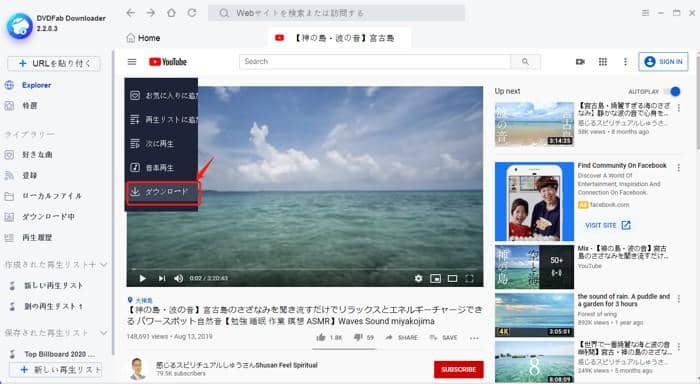Open the YouTube guide hamburger menu
The image size is (700, 384).
132,62
